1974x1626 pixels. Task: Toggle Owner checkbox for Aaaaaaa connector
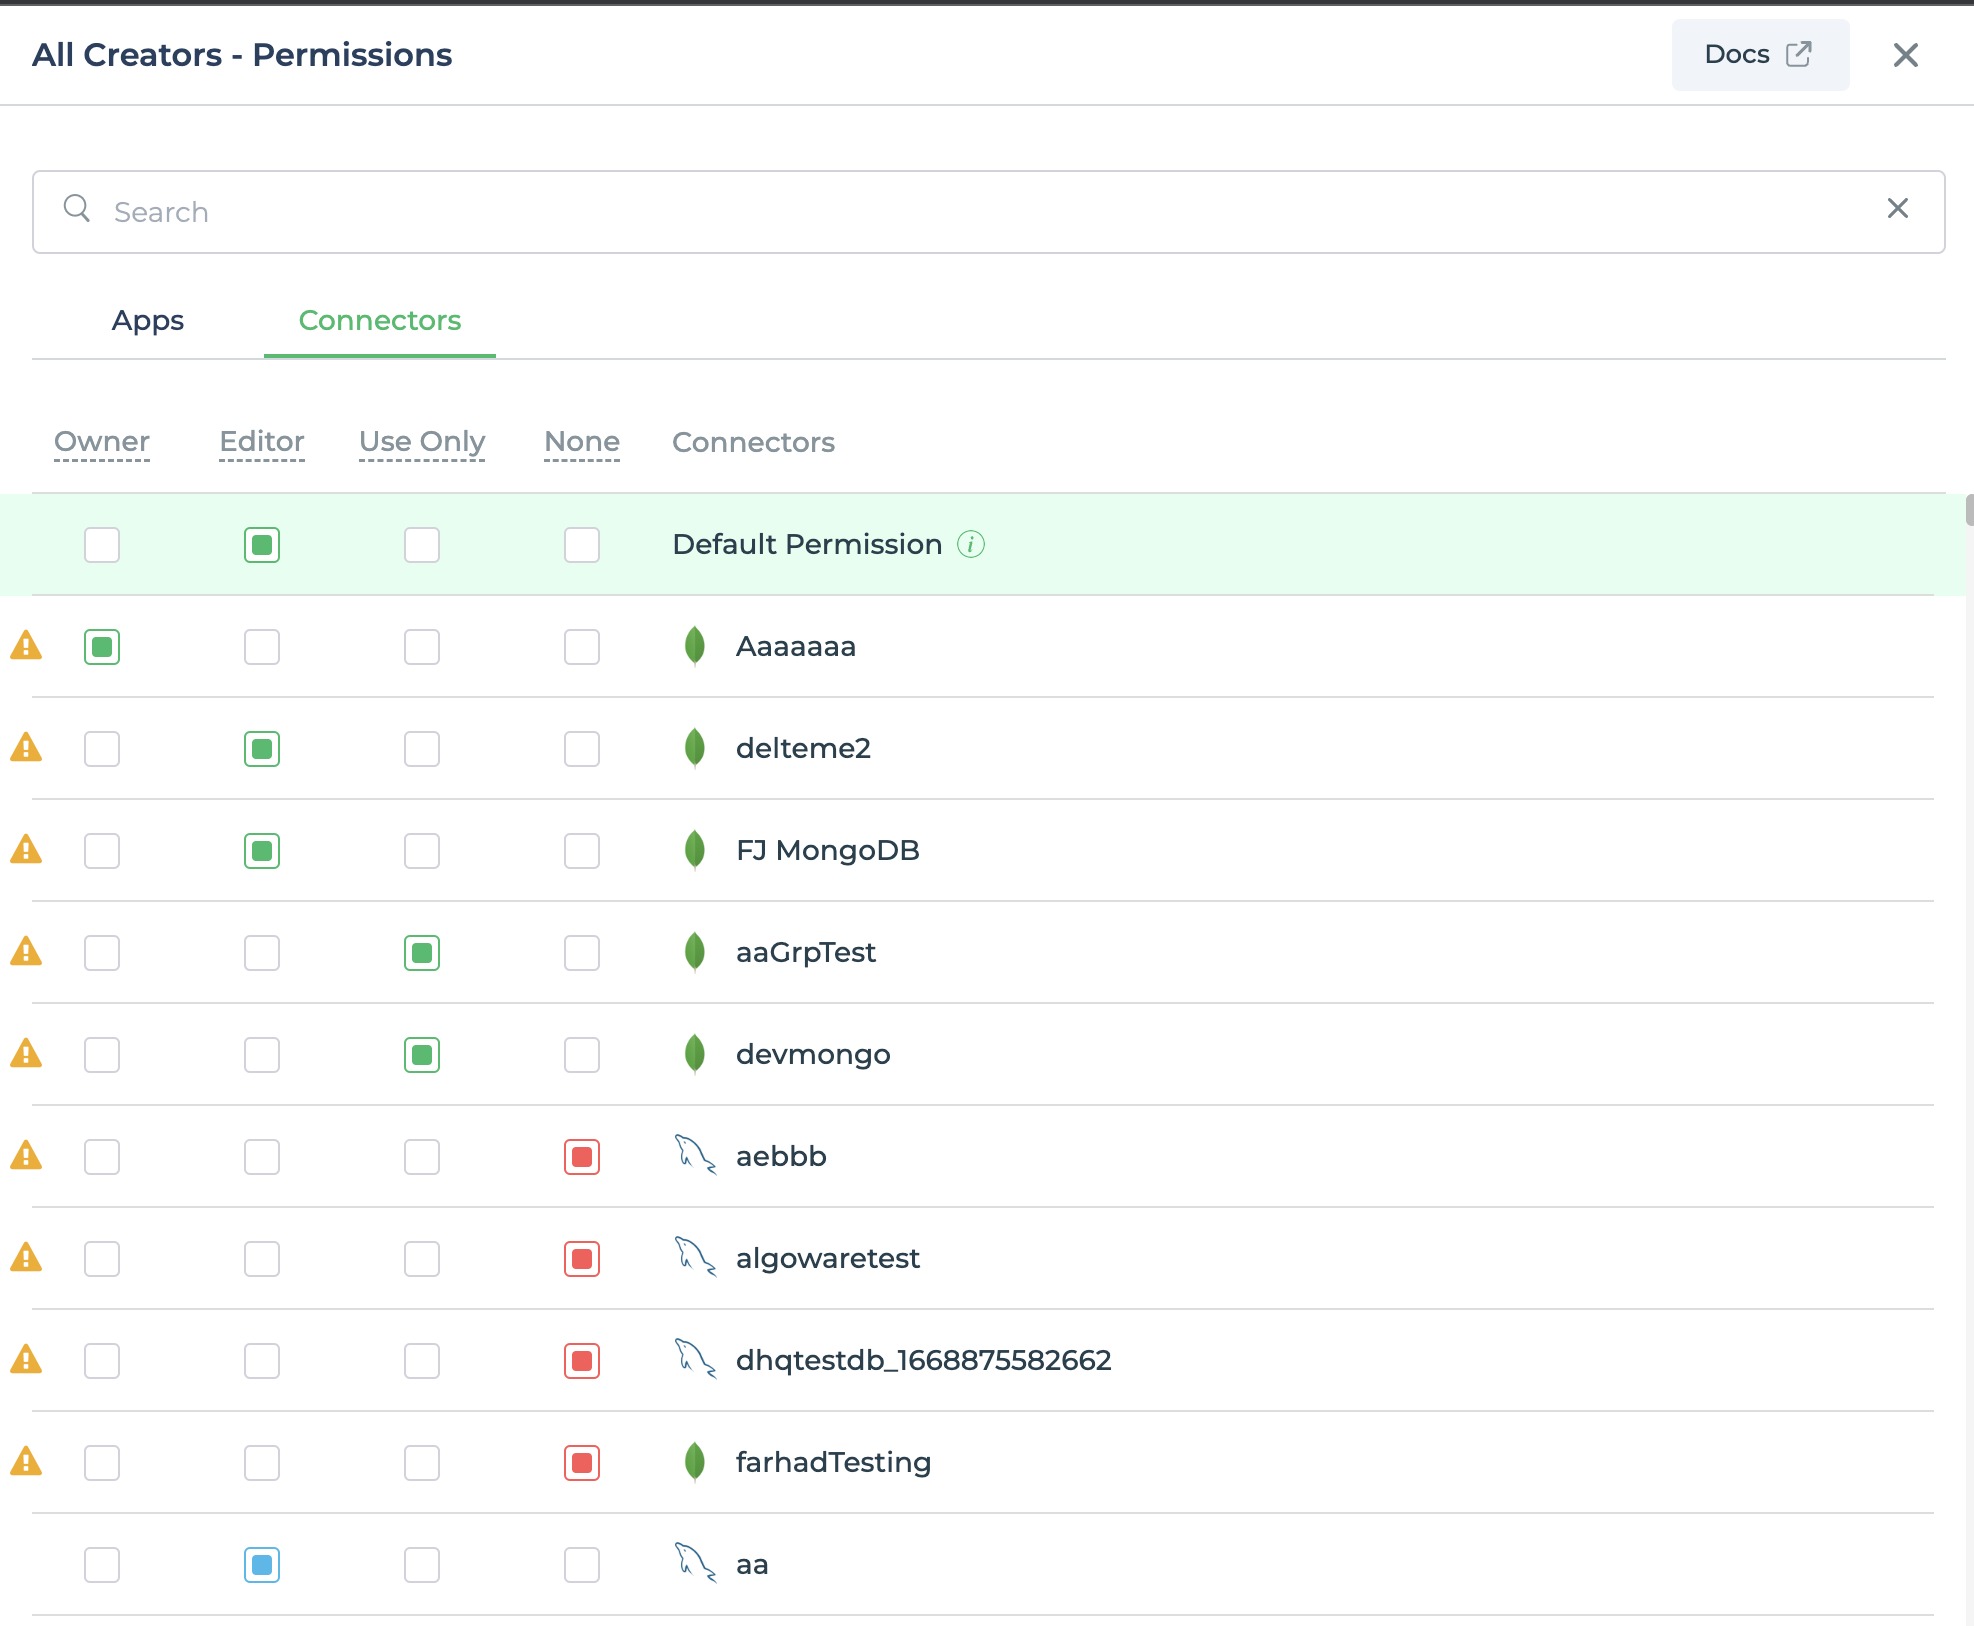[x=103, y=646]
